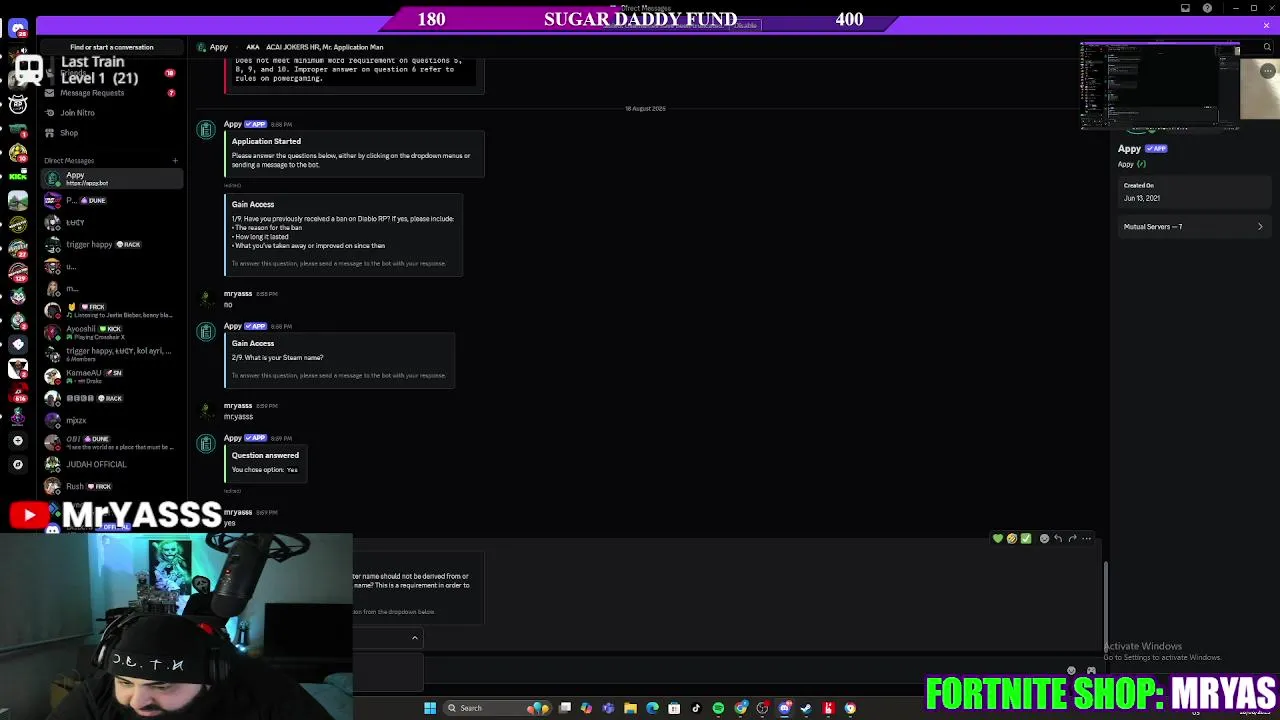Image resolution: width=1280 pixels, height=720 pixels.
Task: Open mjxzx direct message
Action: (x=112, y=421)
